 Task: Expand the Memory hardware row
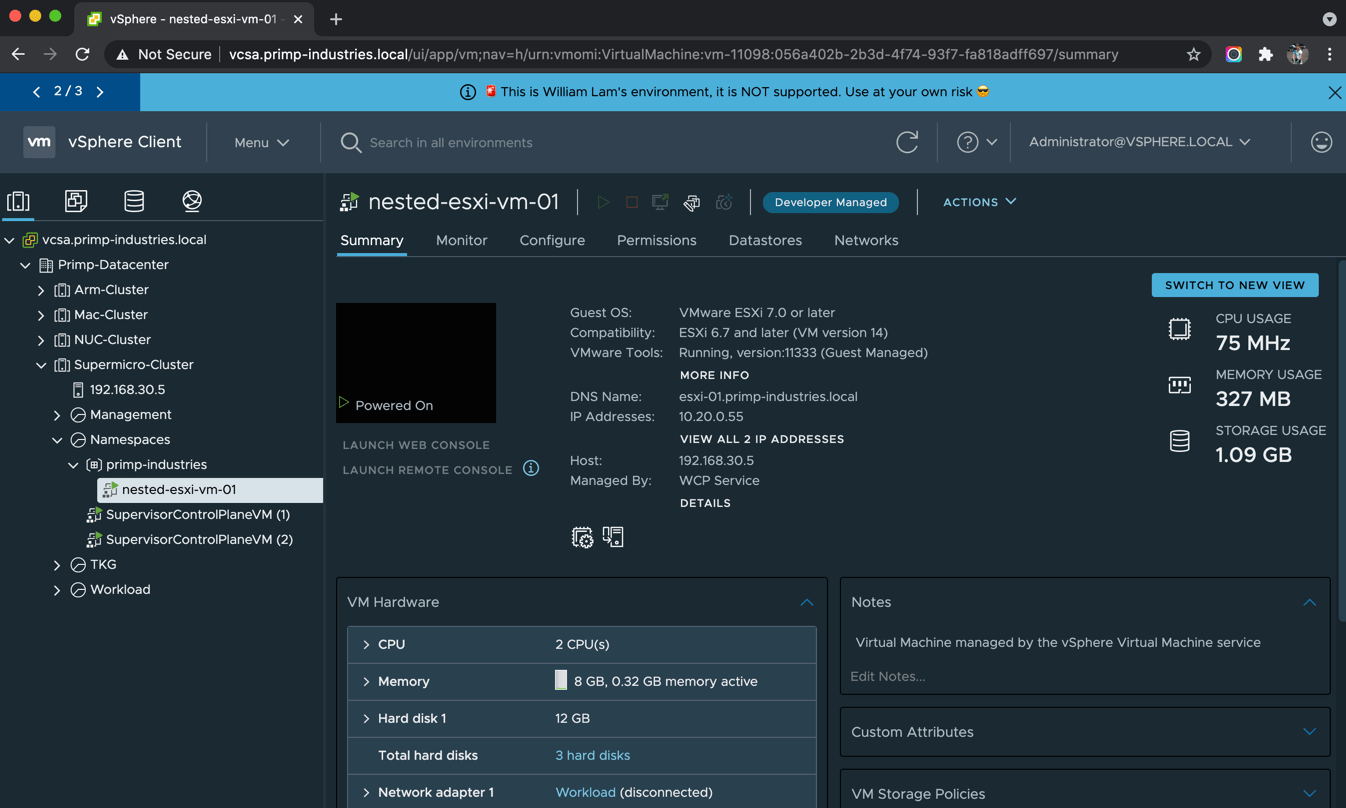coord(366,682)
